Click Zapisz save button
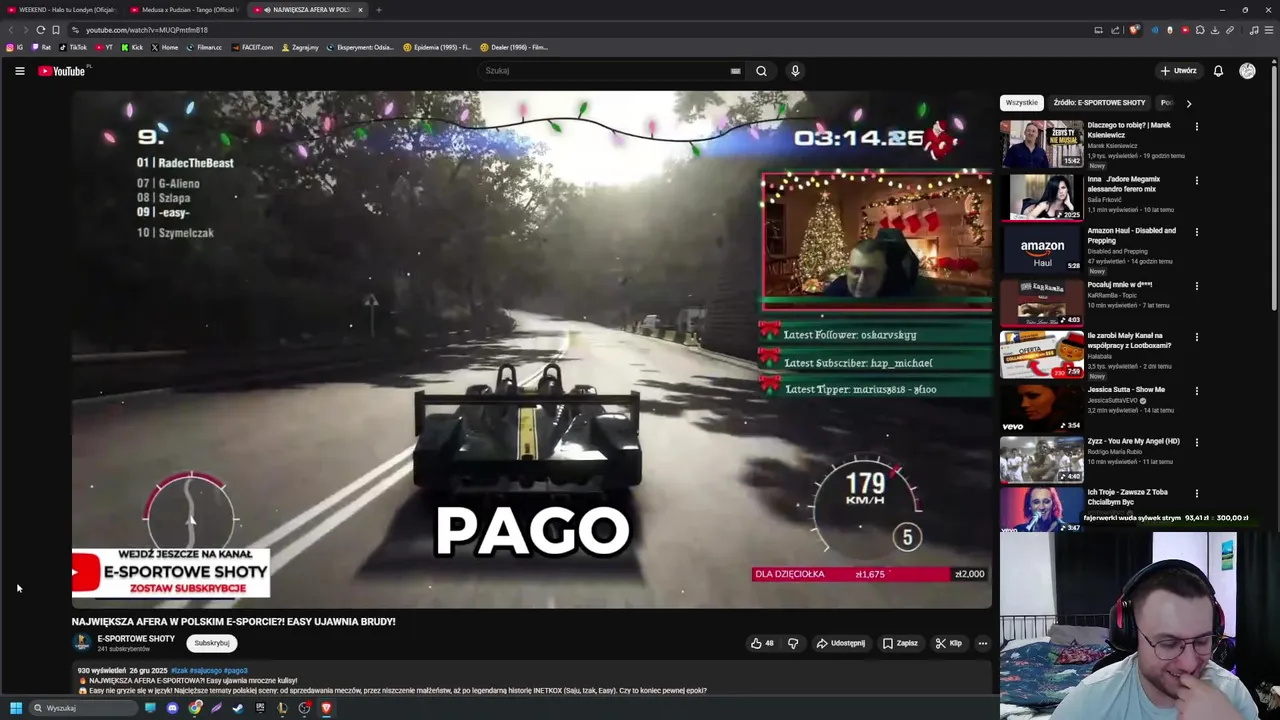 click(x=900, y=643)
